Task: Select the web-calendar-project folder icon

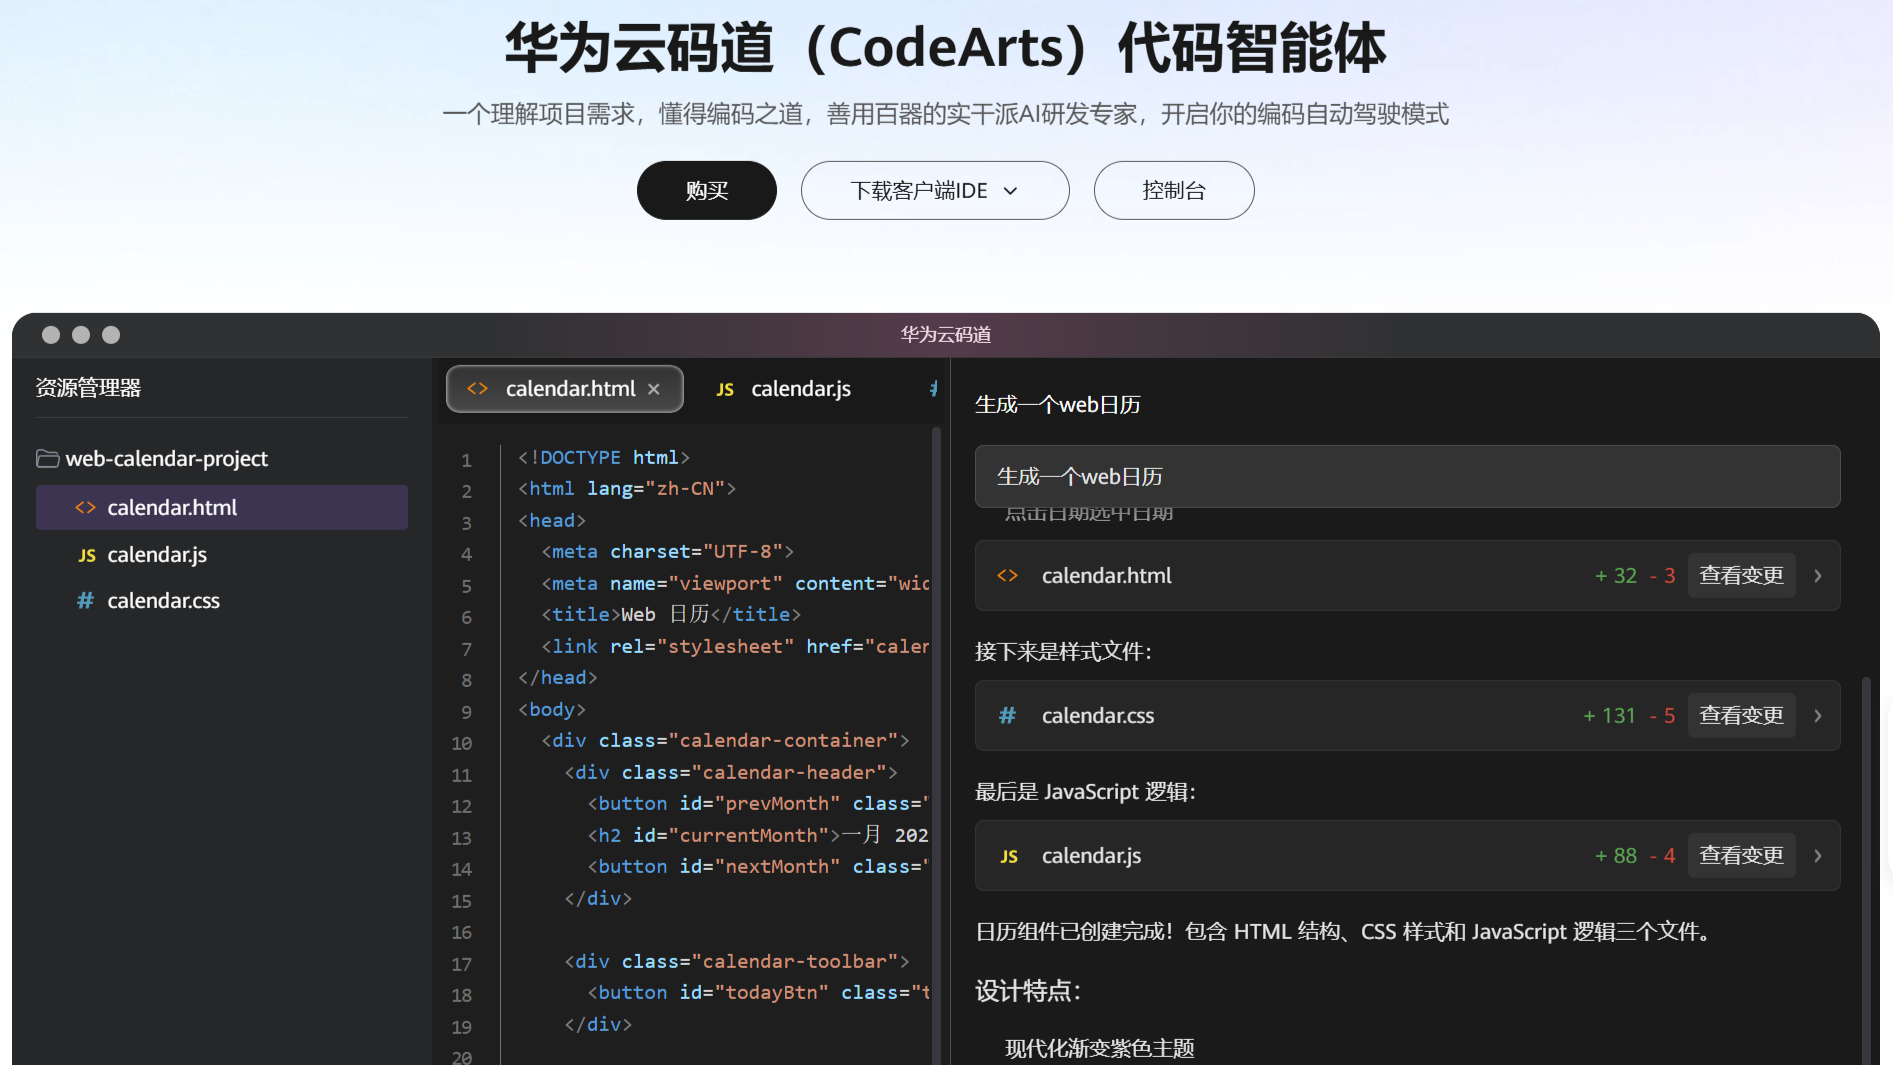Action: tap(47, 458)
